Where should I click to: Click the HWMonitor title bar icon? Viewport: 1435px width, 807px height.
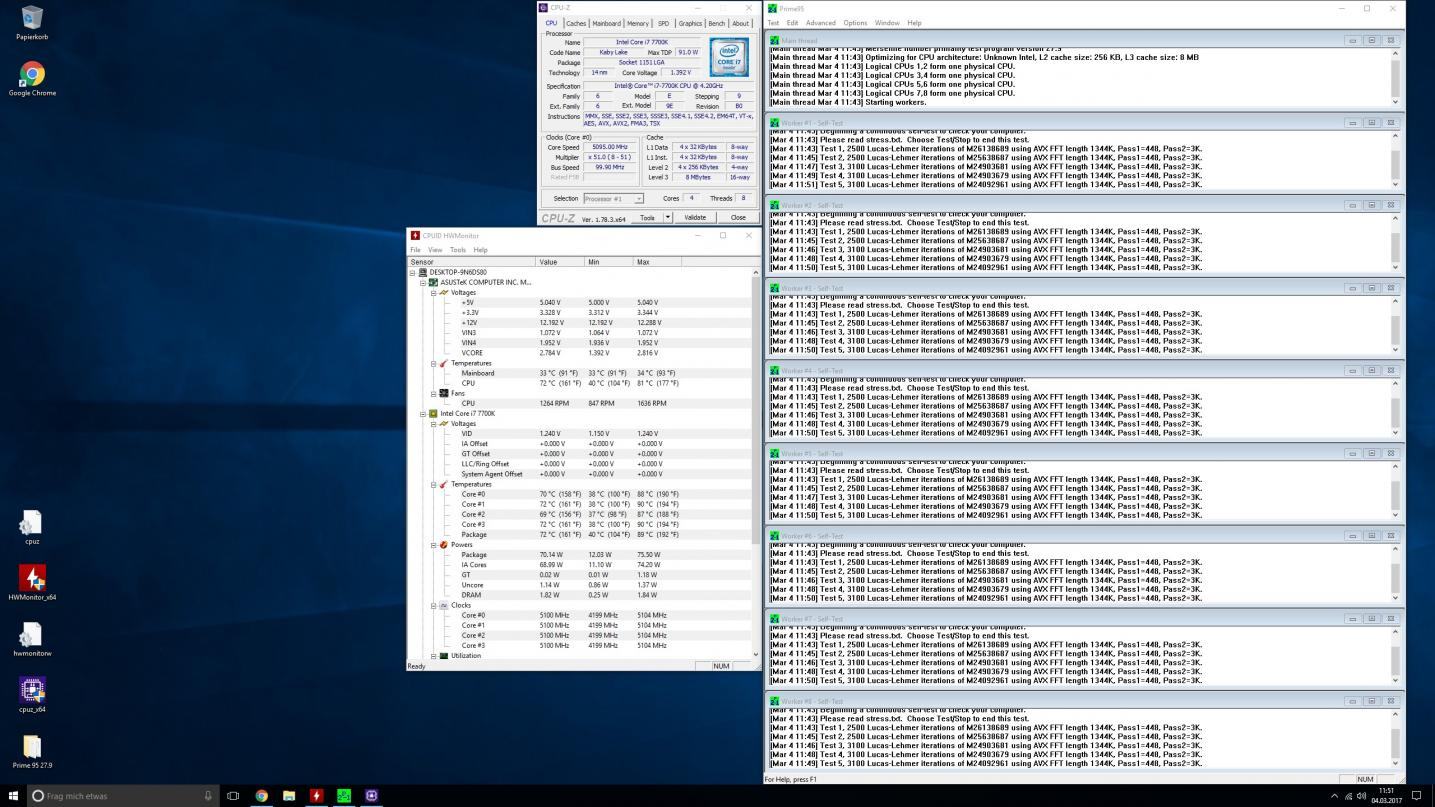(415, 236)
